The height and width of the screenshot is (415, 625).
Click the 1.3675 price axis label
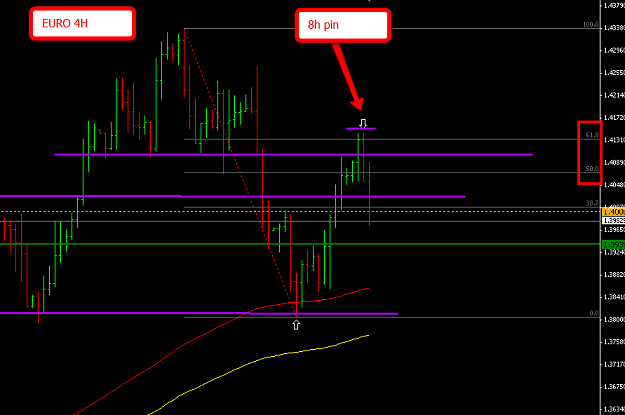pyautogui.click(x=614, y=387)
